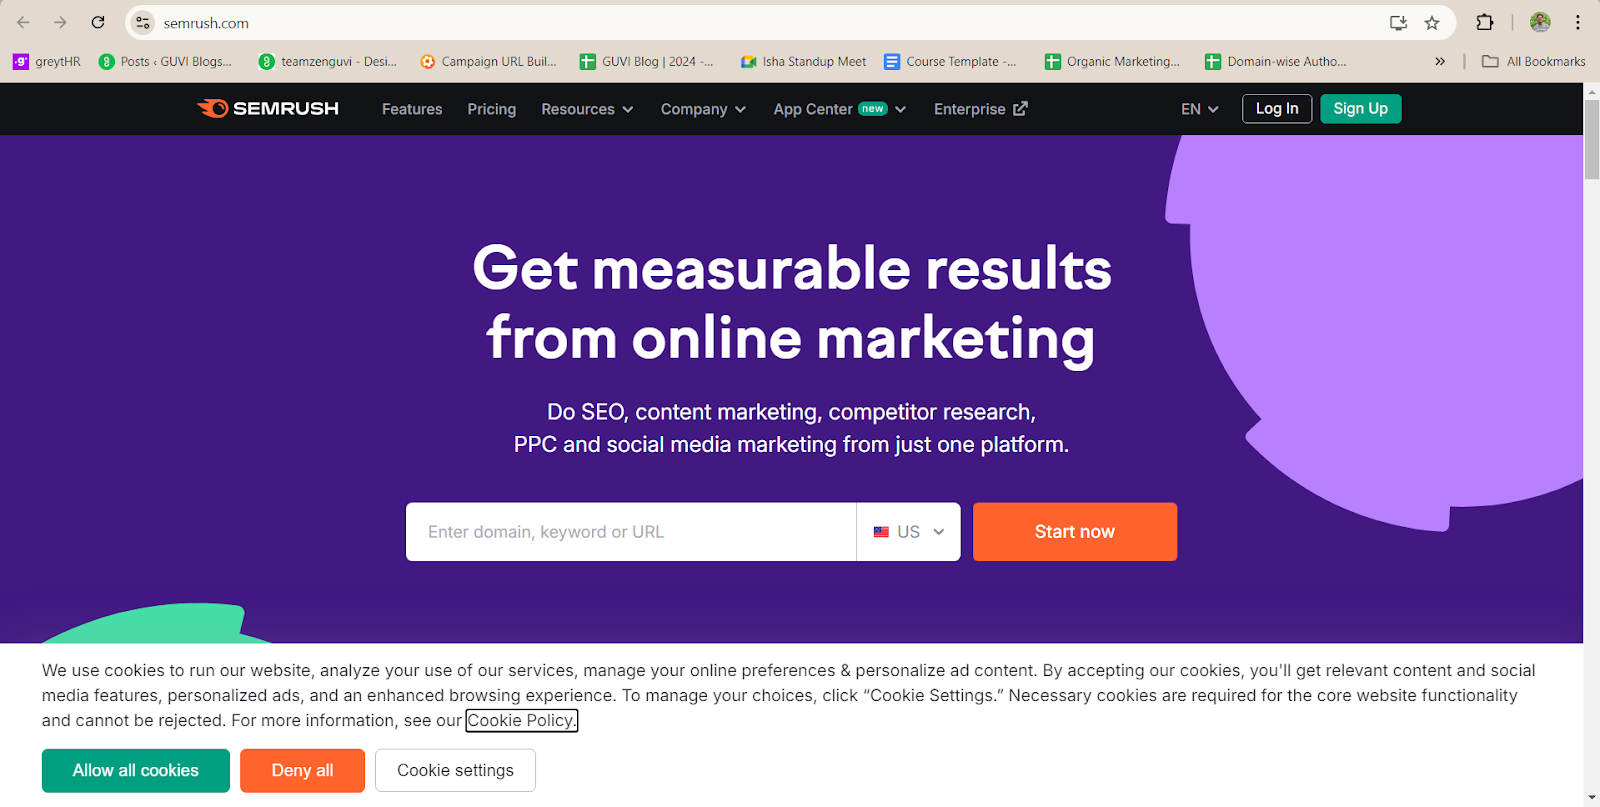Open the GUVI Blog 2024 sheet bookmark
Image resolution: width=1600 pixels, height=807 pixels.
coord(647,61)
